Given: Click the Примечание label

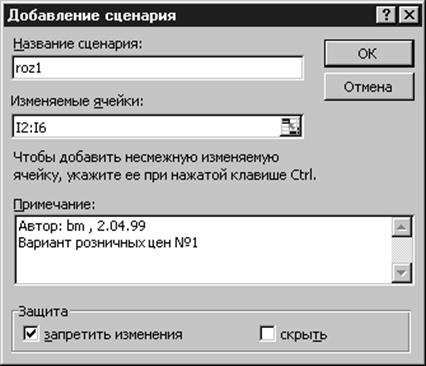Looking at the screenshot, I should pos(54,205).
